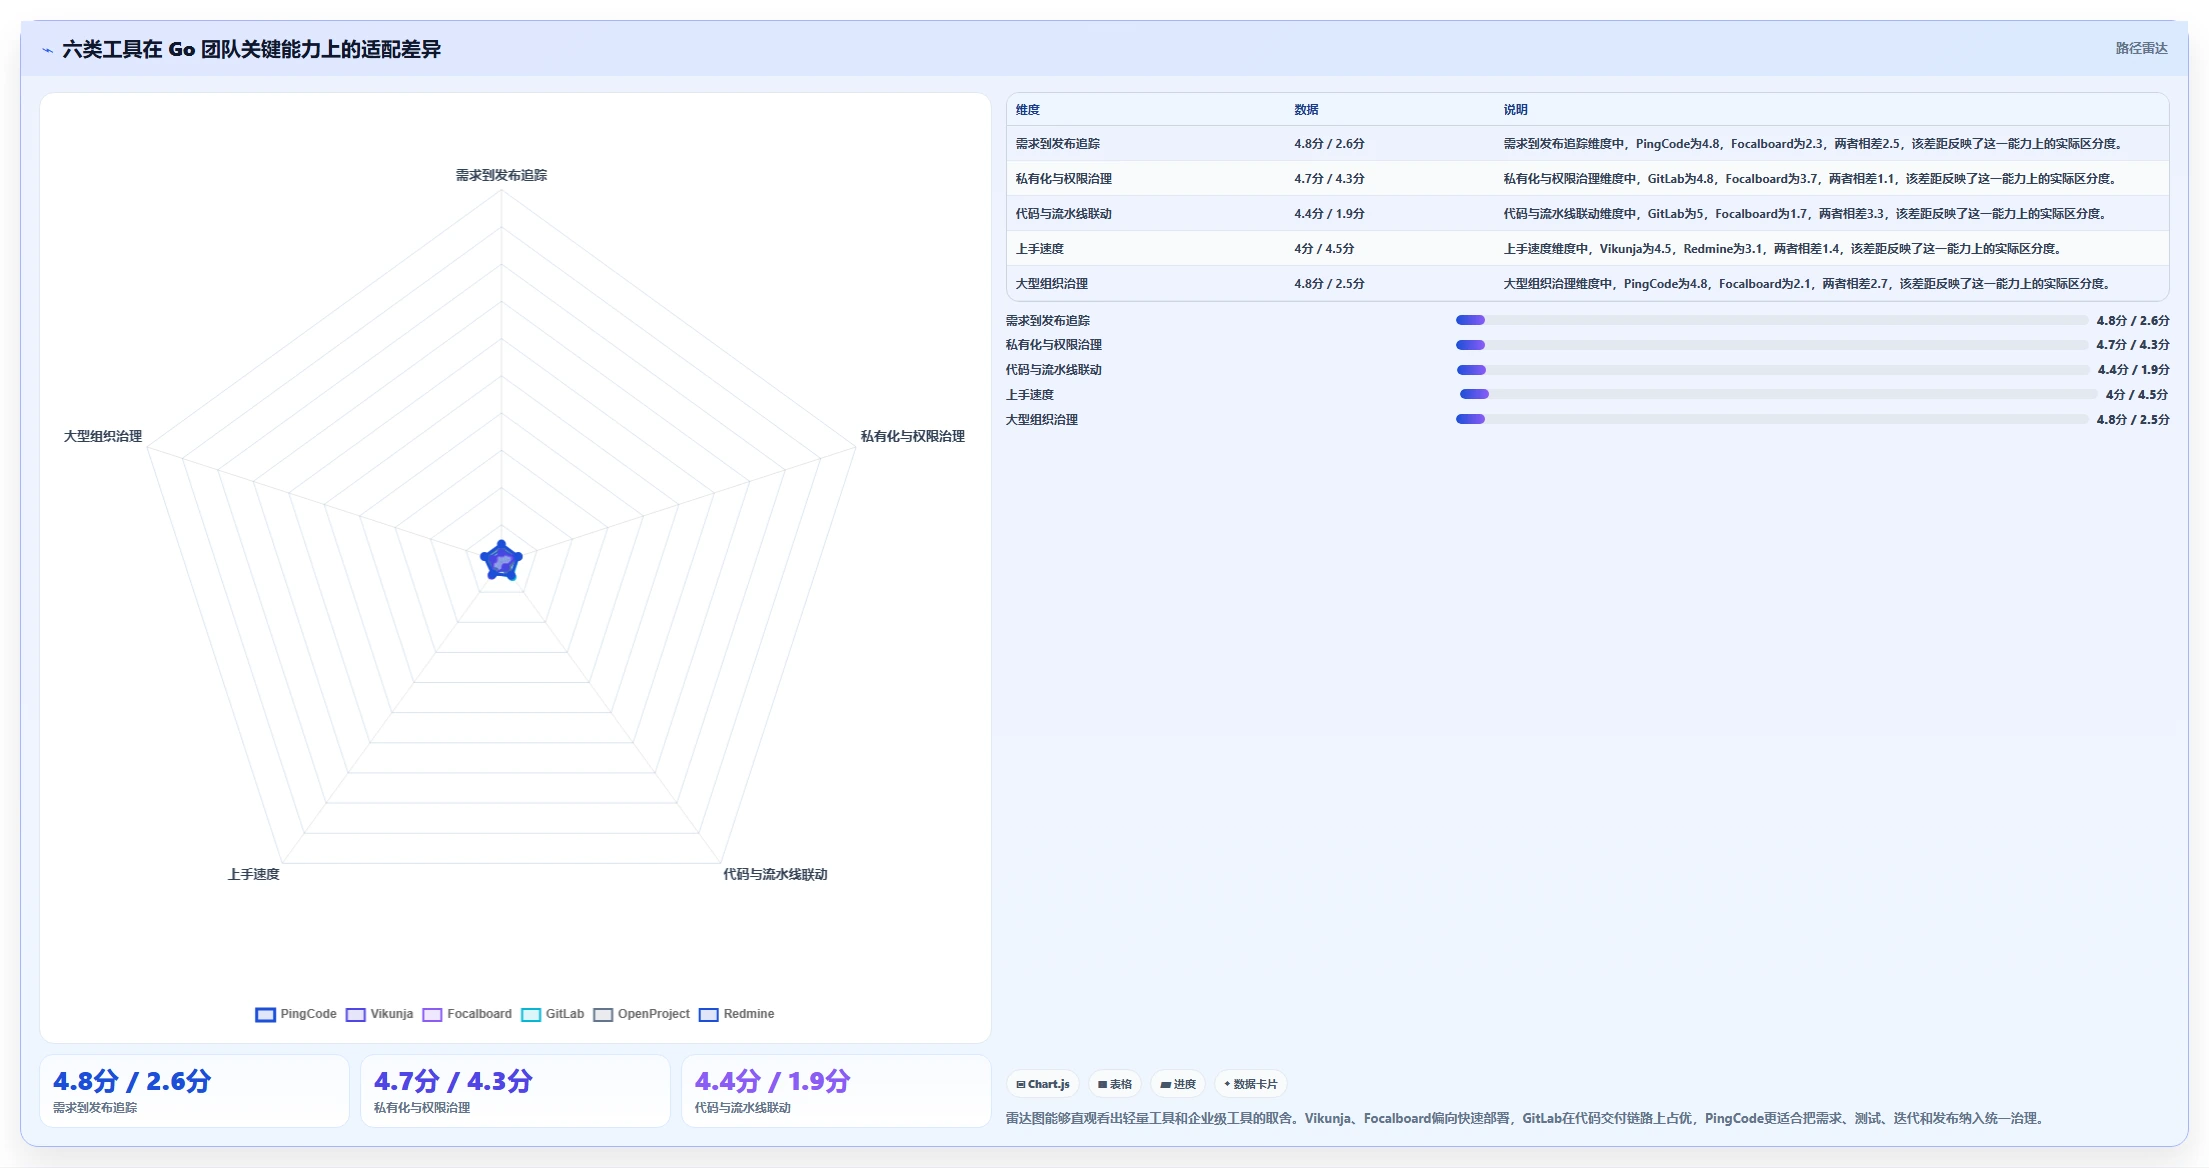Toggle the Vikunja legend entry

point(379,1014)
